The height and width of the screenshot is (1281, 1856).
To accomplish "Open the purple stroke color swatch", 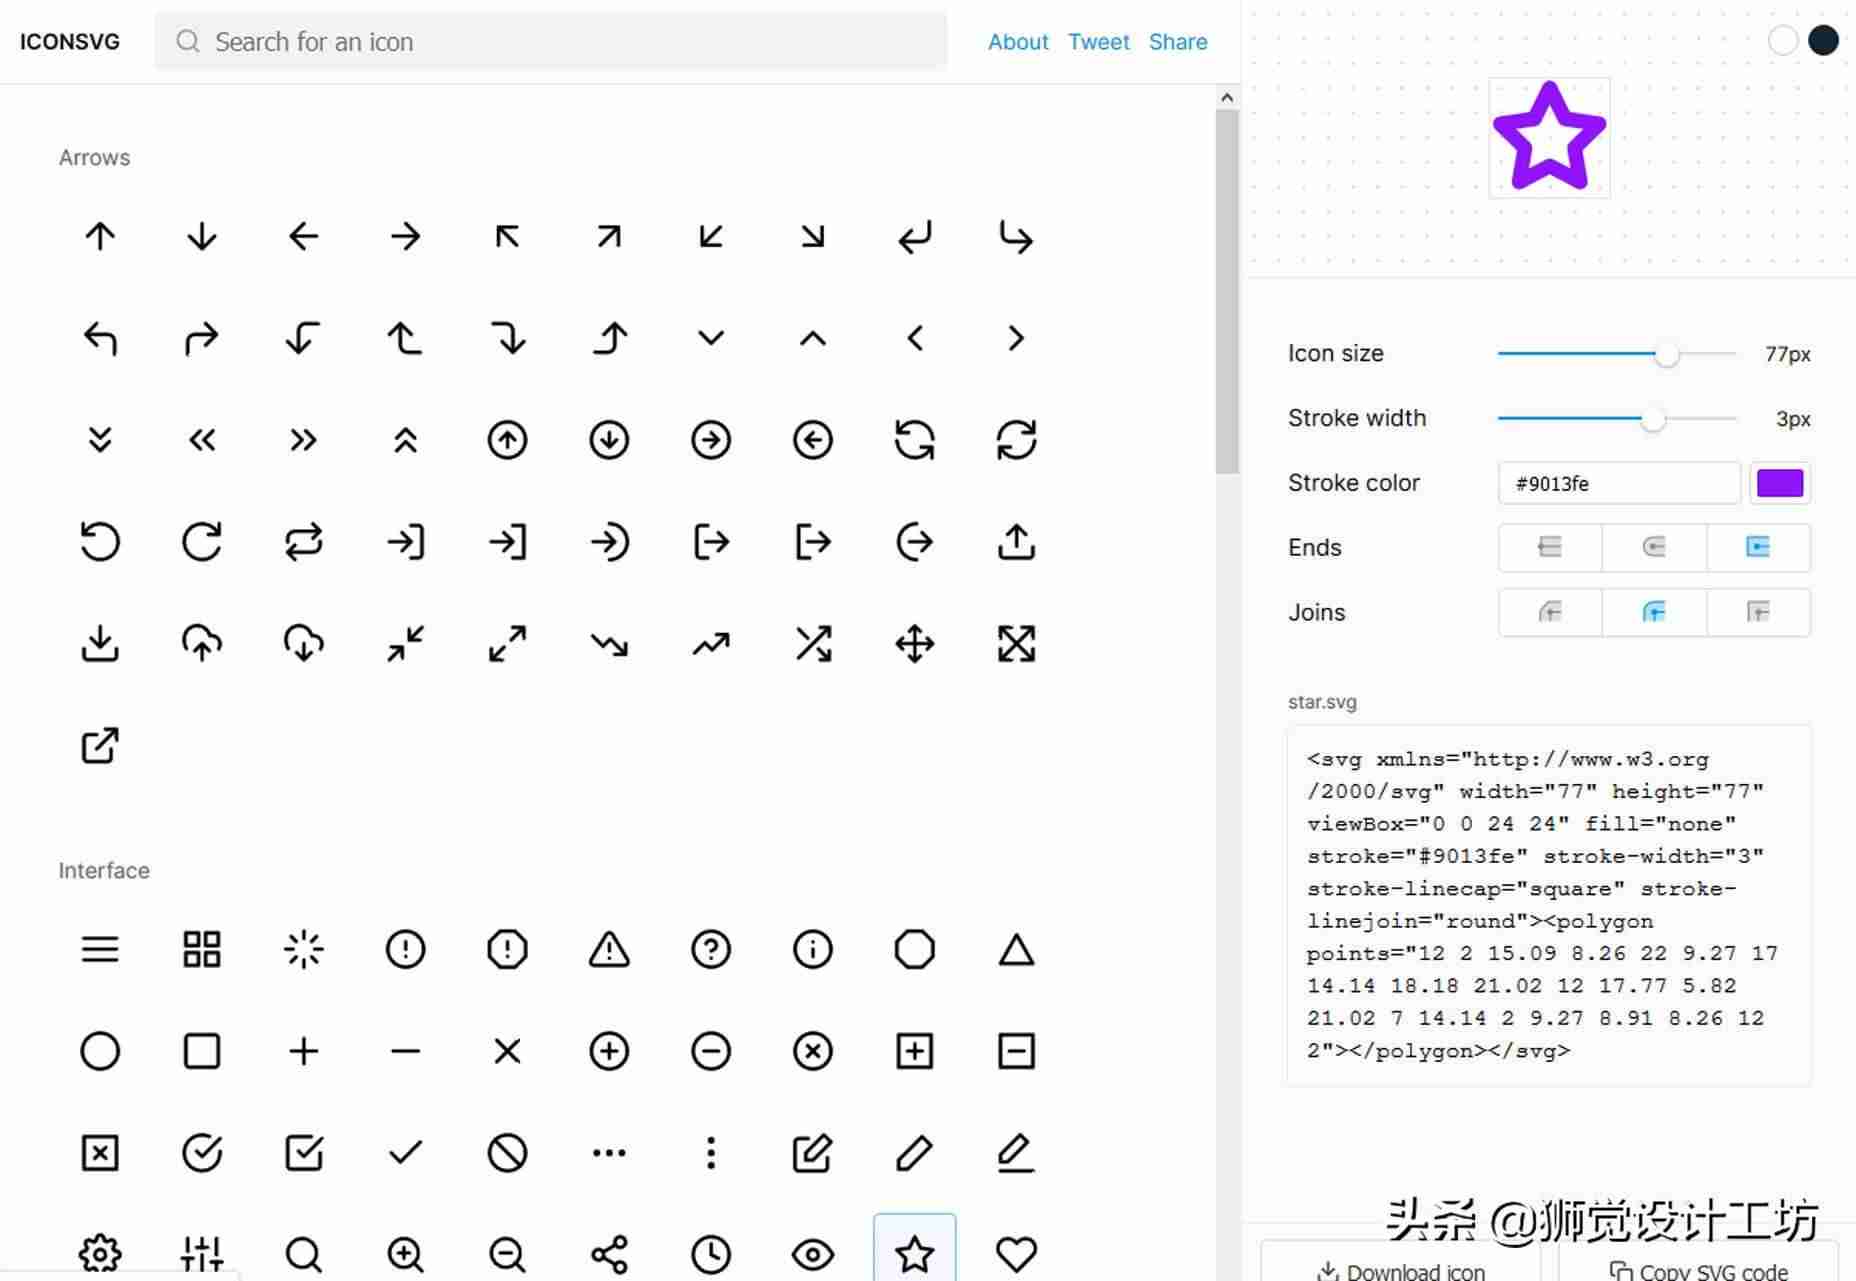I will click(1780, 483).
